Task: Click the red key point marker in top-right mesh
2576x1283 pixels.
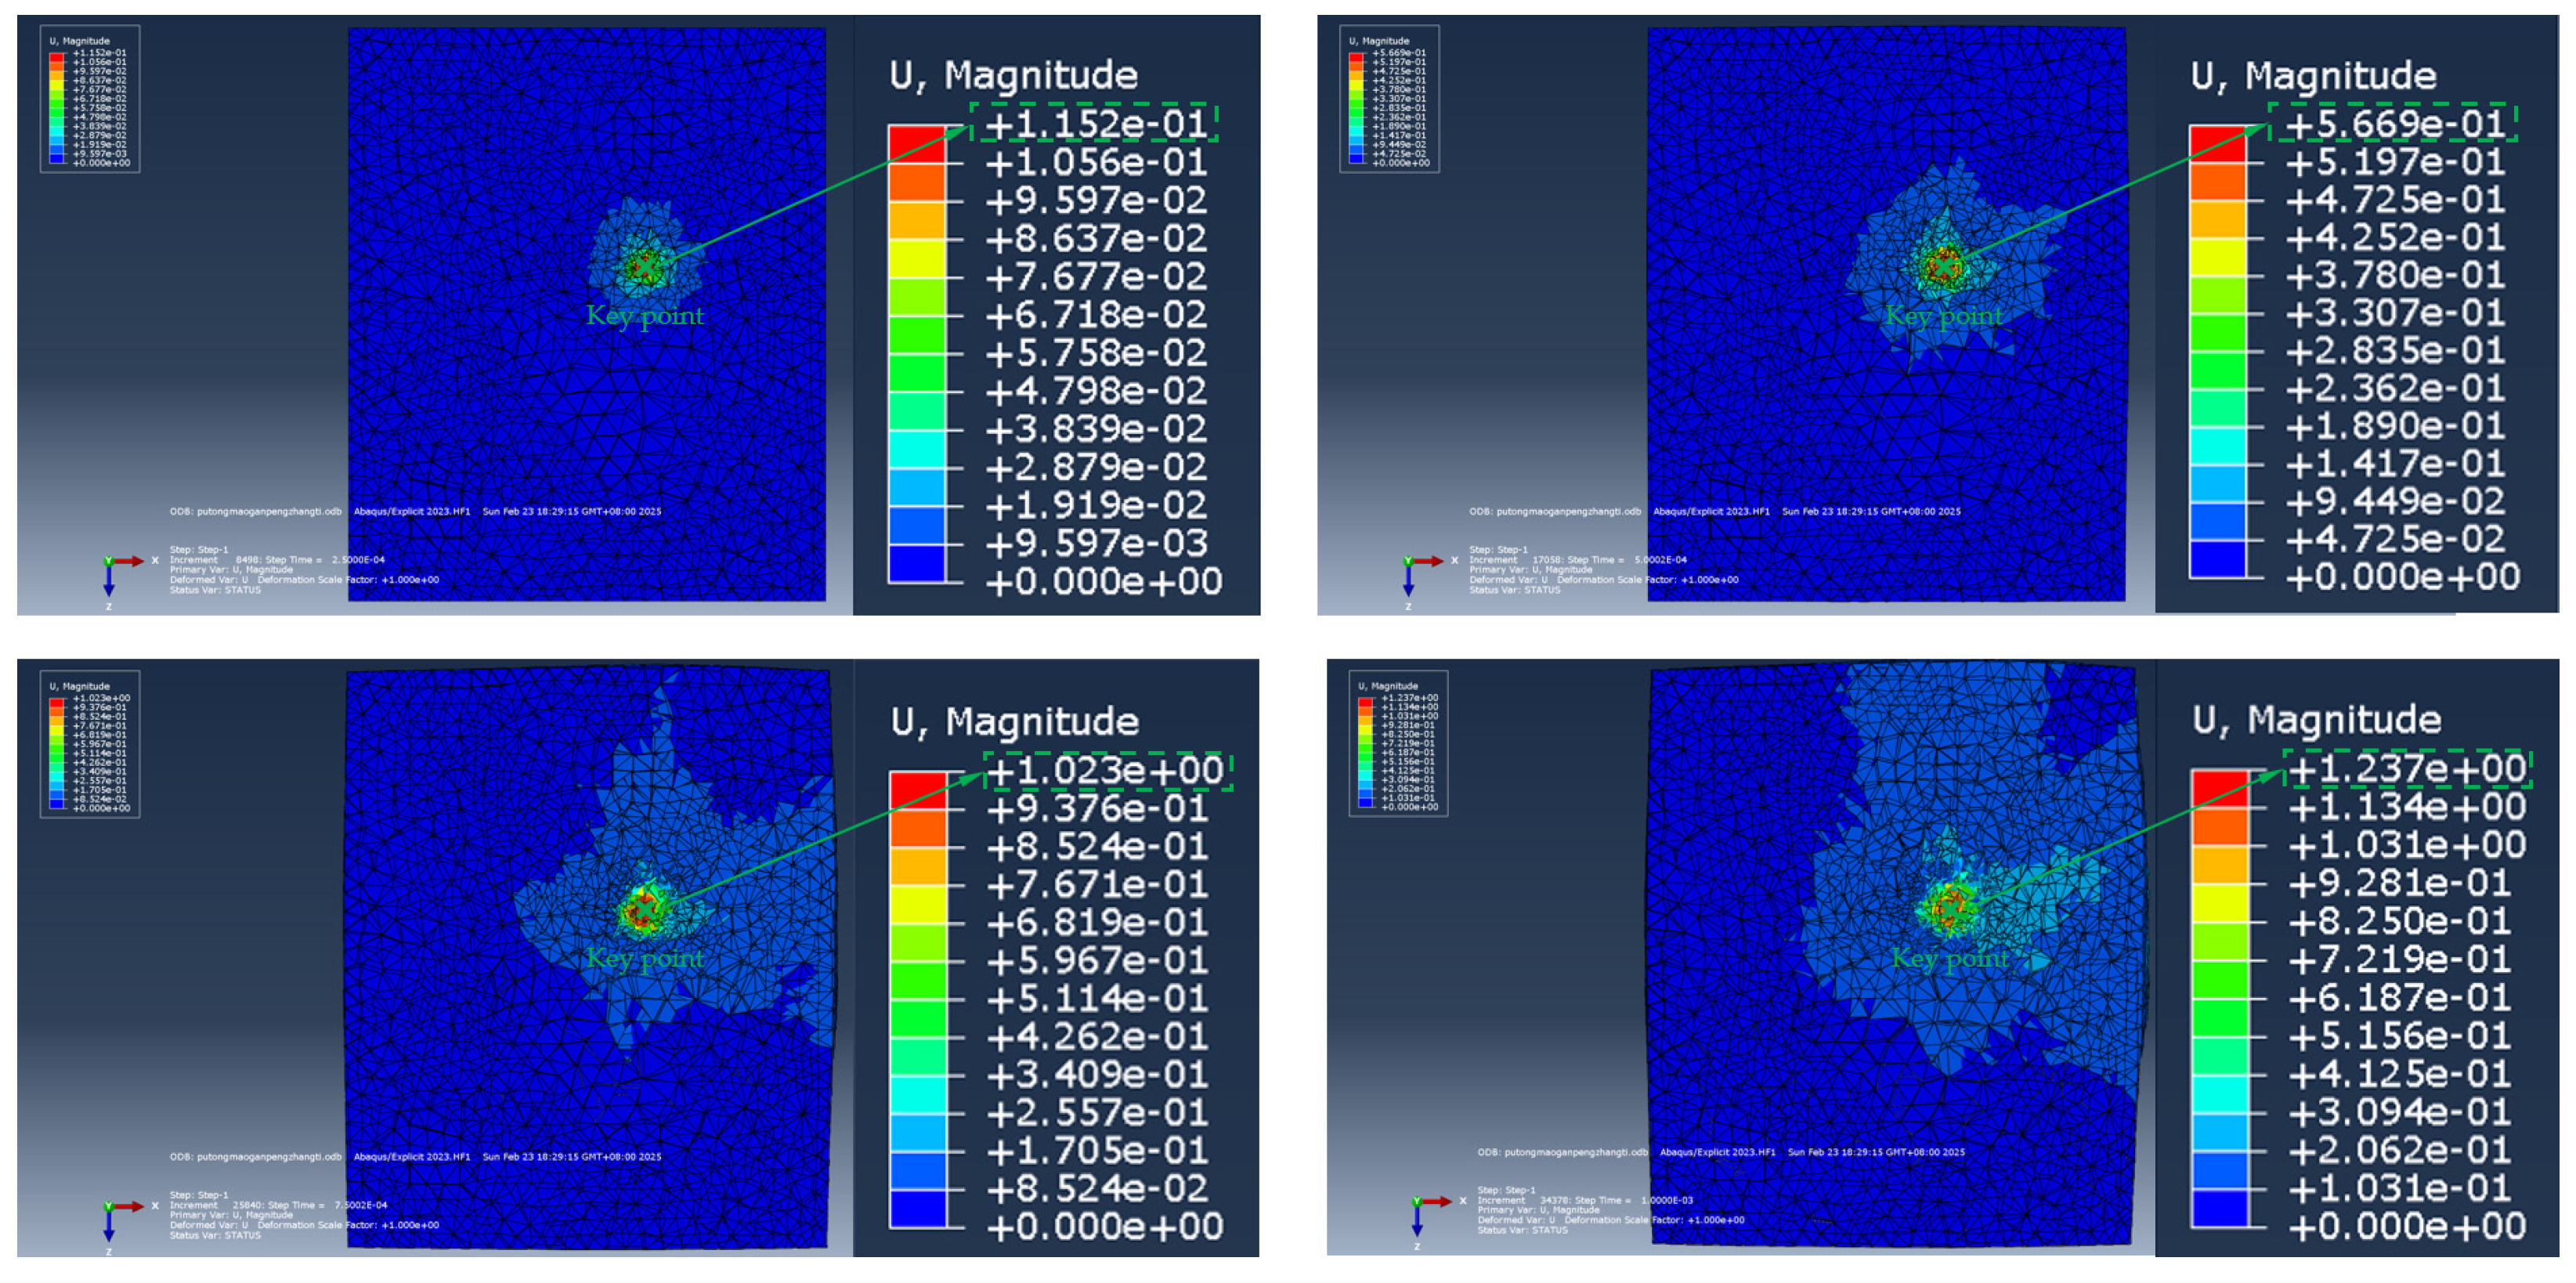Action: [x=1944, y=266]
